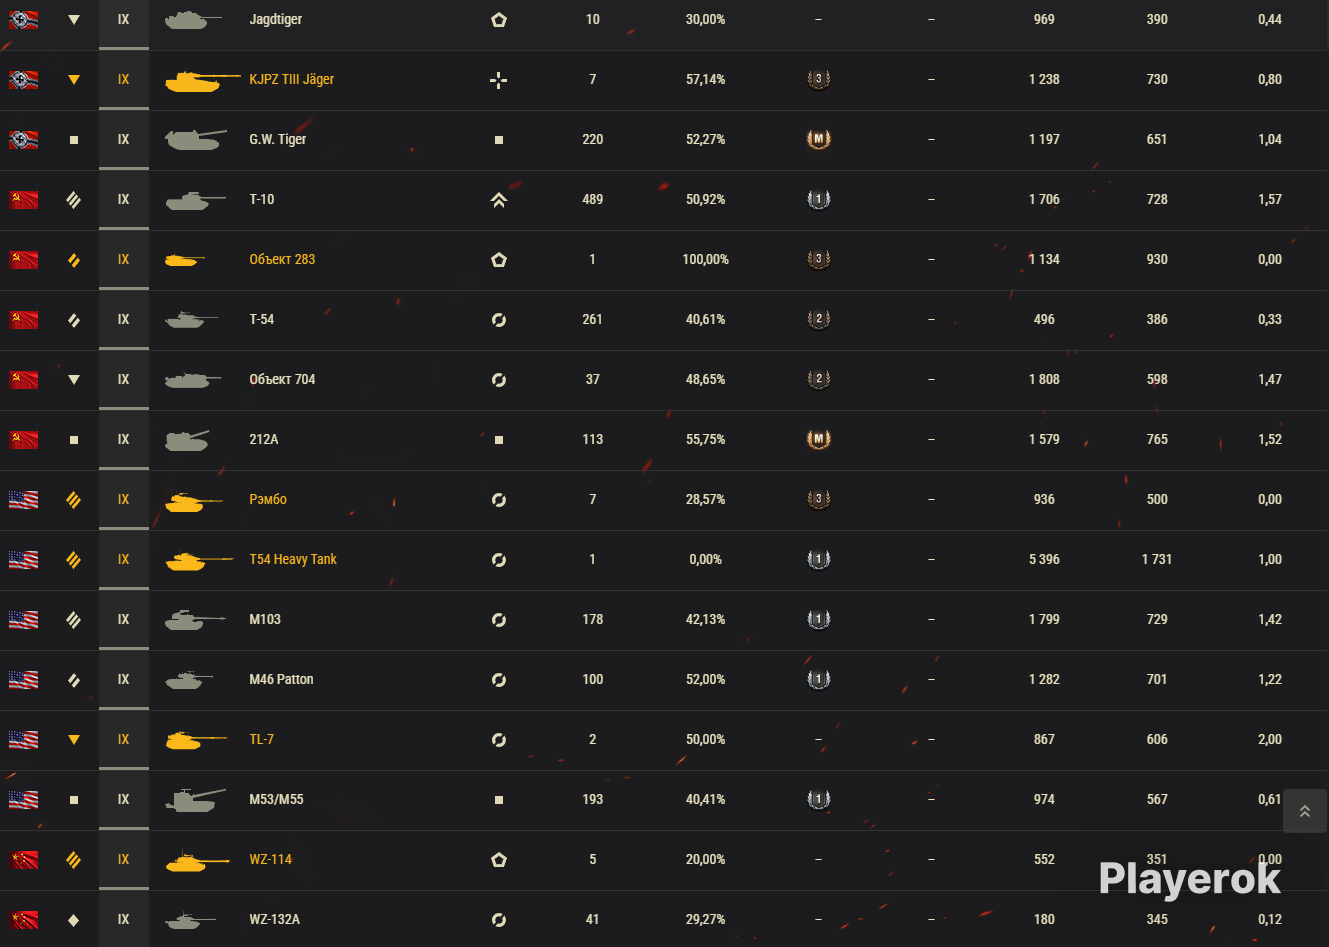Click the crosshair role icon for KJPZ TIII Jäger
Viewport: 1329px width, 947px height.
pyautogui.click(x=499, y=80)
